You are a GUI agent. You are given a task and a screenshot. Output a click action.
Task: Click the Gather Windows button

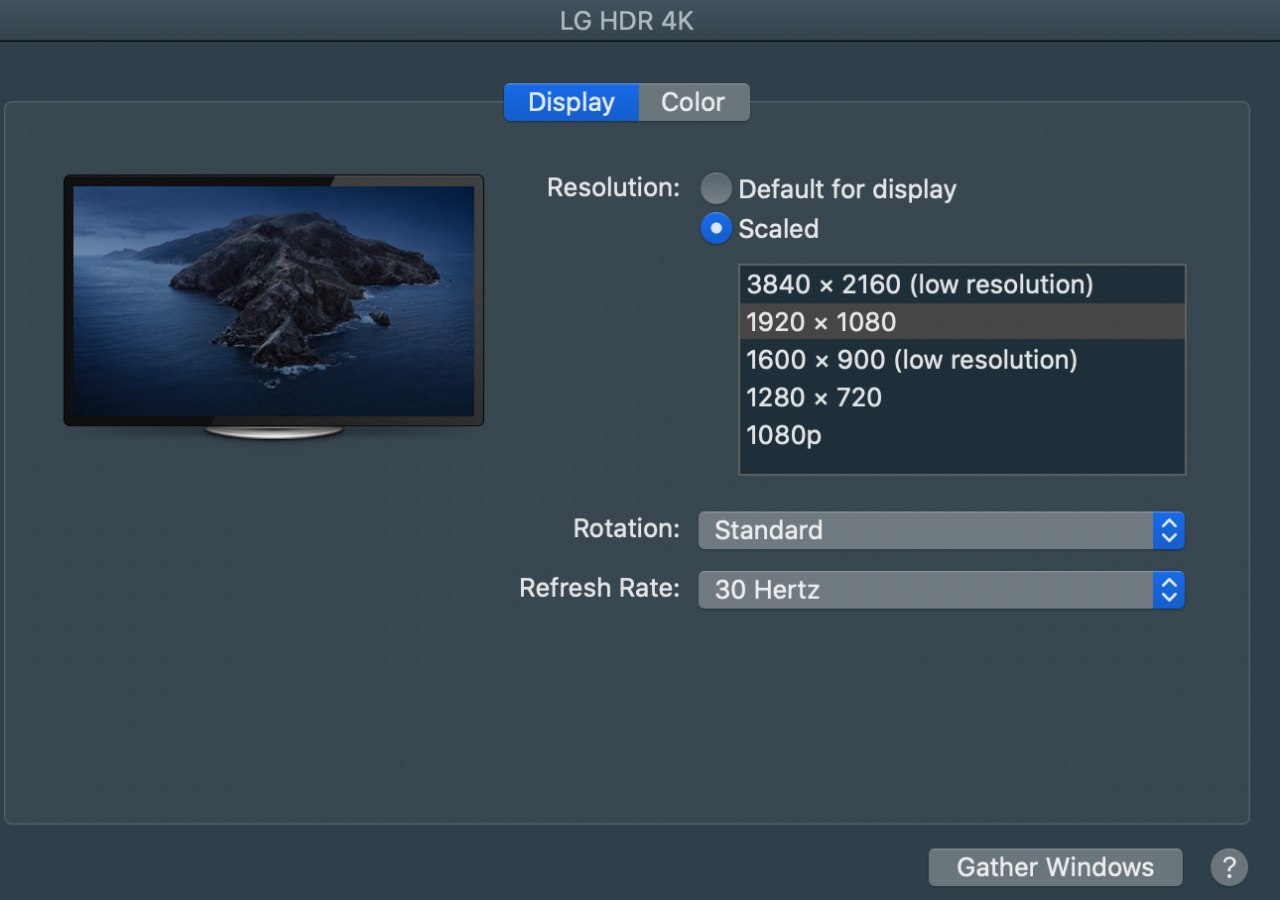pos(1055,867)
